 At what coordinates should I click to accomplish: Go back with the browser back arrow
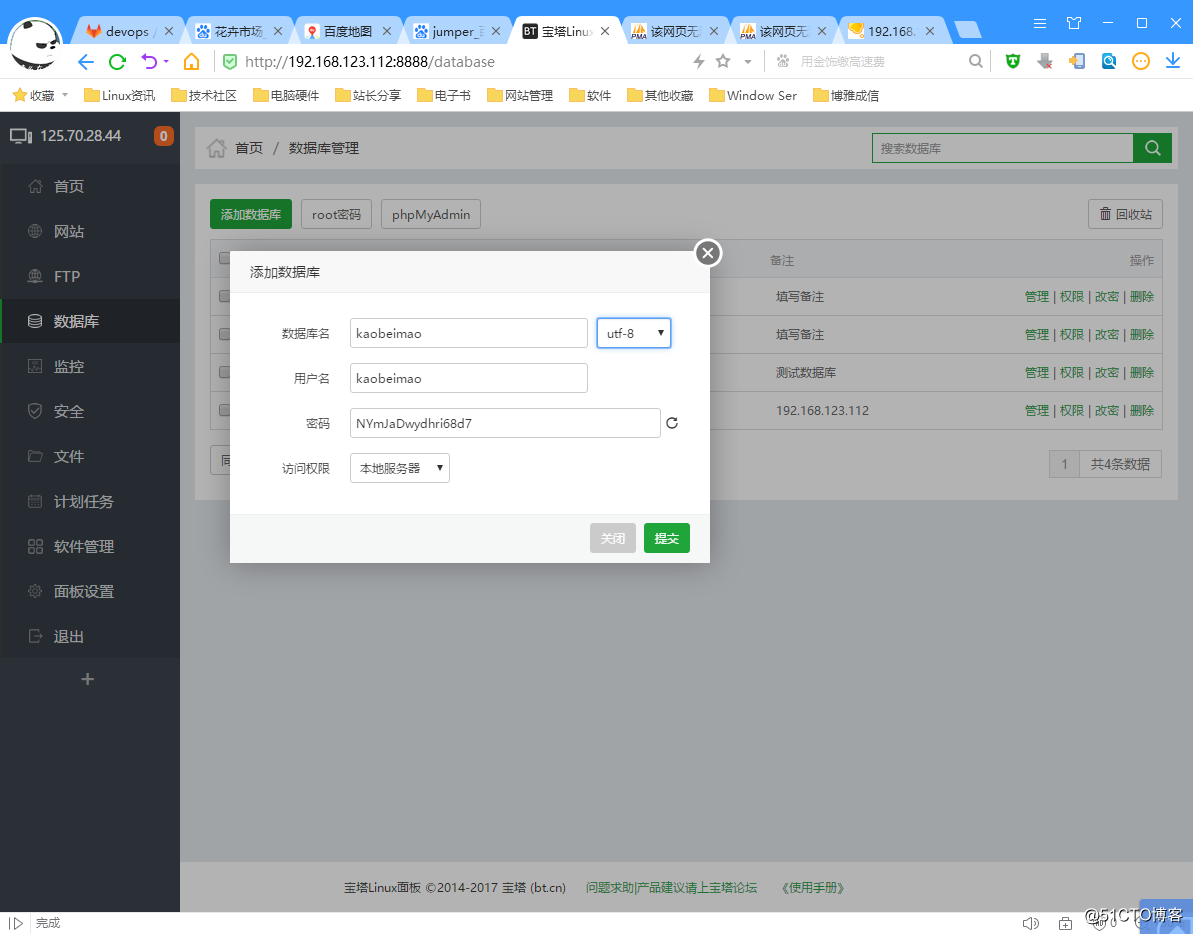86,62
